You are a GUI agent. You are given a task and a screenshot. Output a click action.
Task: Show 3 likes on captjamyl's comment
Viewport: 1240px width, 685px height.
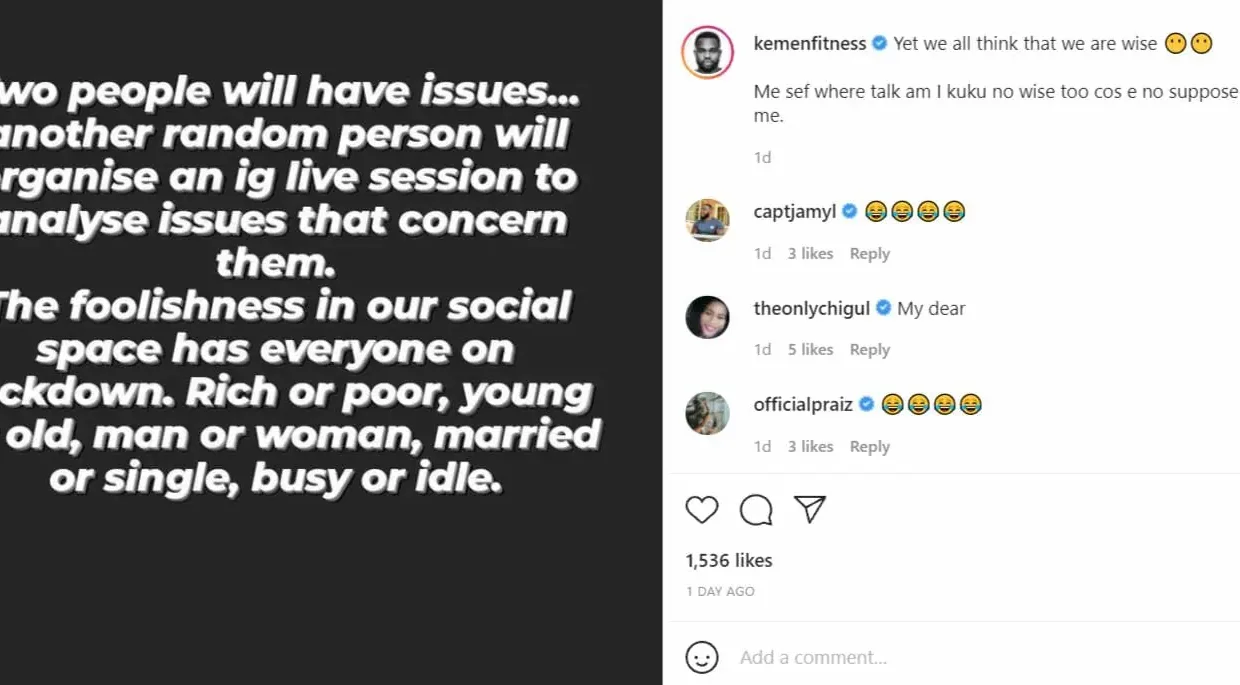(x=810, y=254)
